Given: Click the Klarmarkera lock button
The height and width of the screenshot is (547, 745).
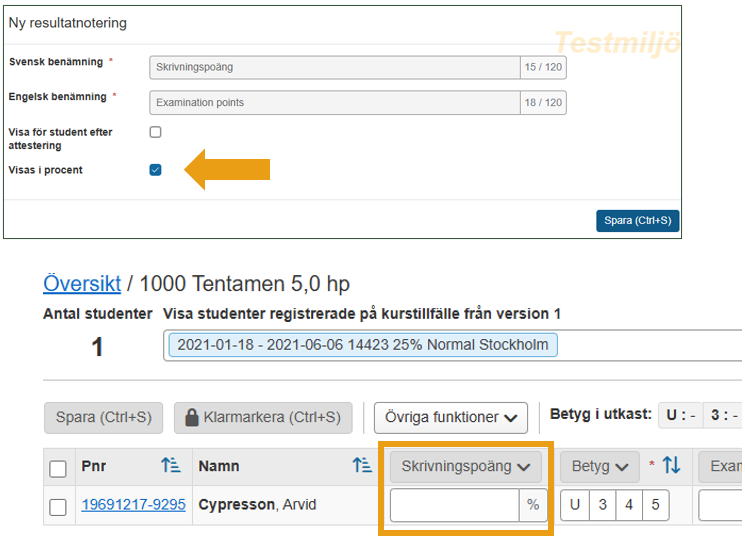Looking at the screenshot, I should click(x=263, y=417).
